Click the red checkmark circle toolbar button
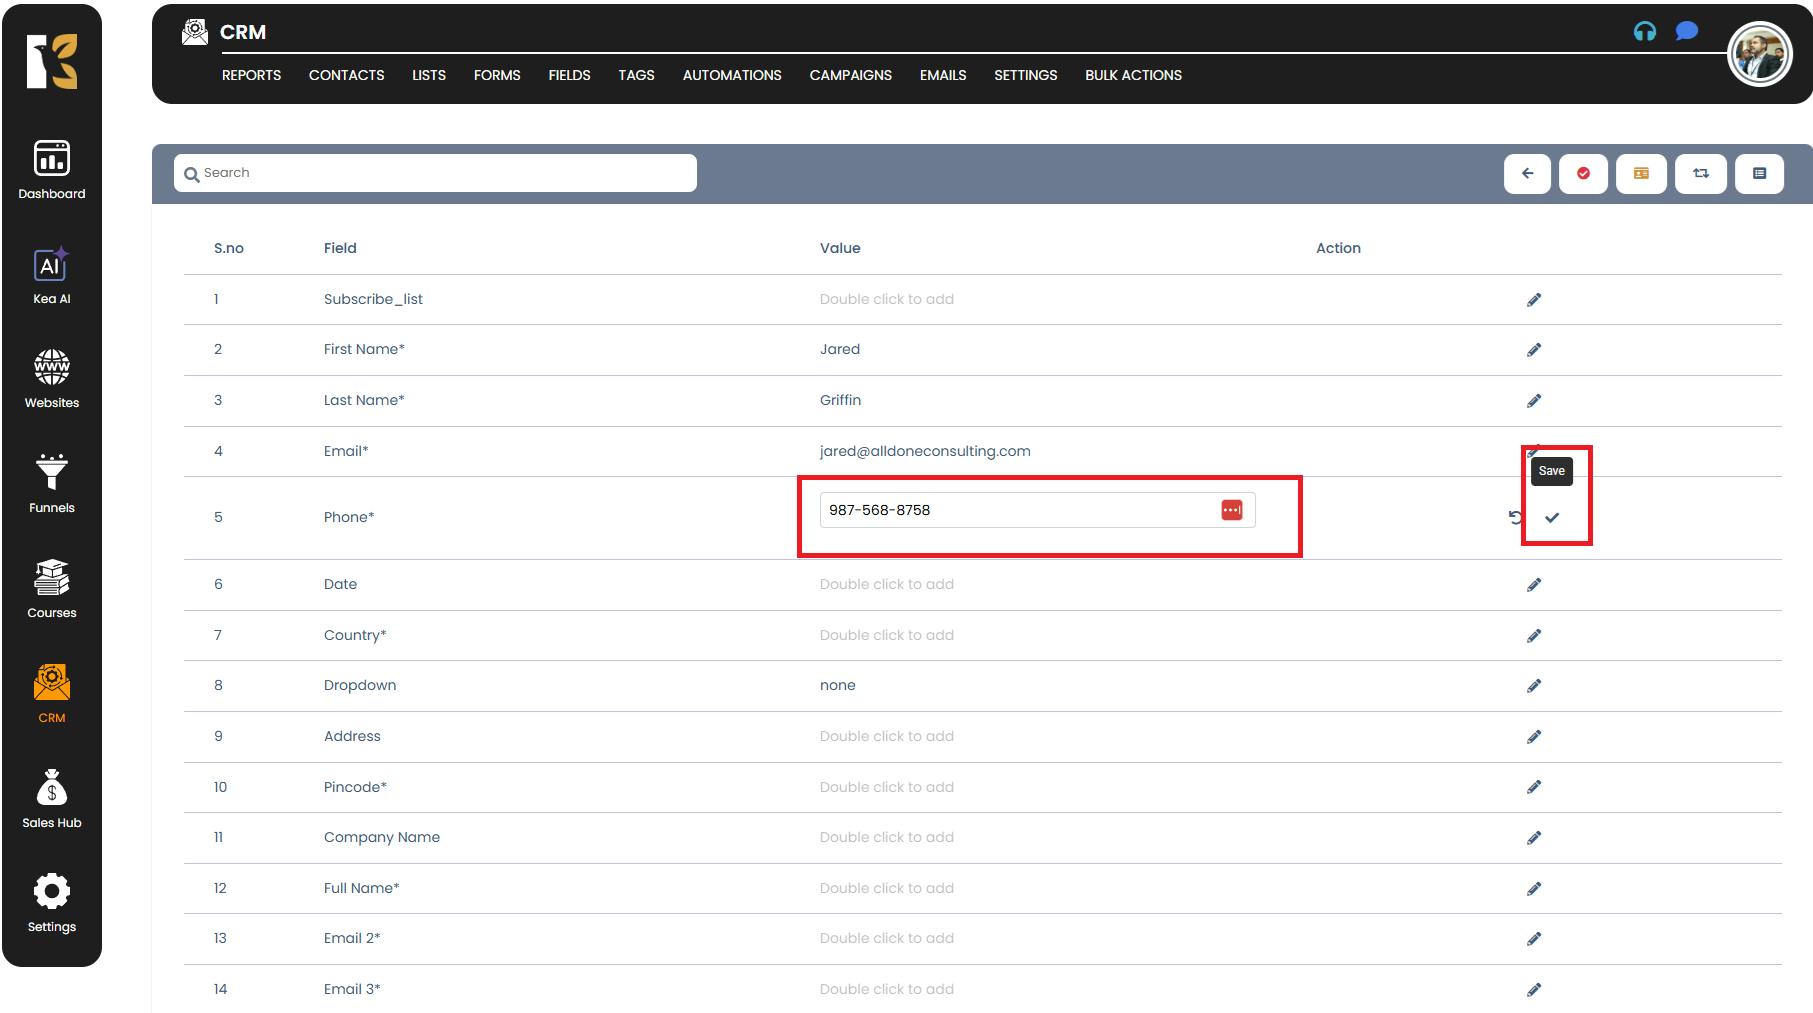This screenshot has height=1013, width=1813. (1583, 174)
